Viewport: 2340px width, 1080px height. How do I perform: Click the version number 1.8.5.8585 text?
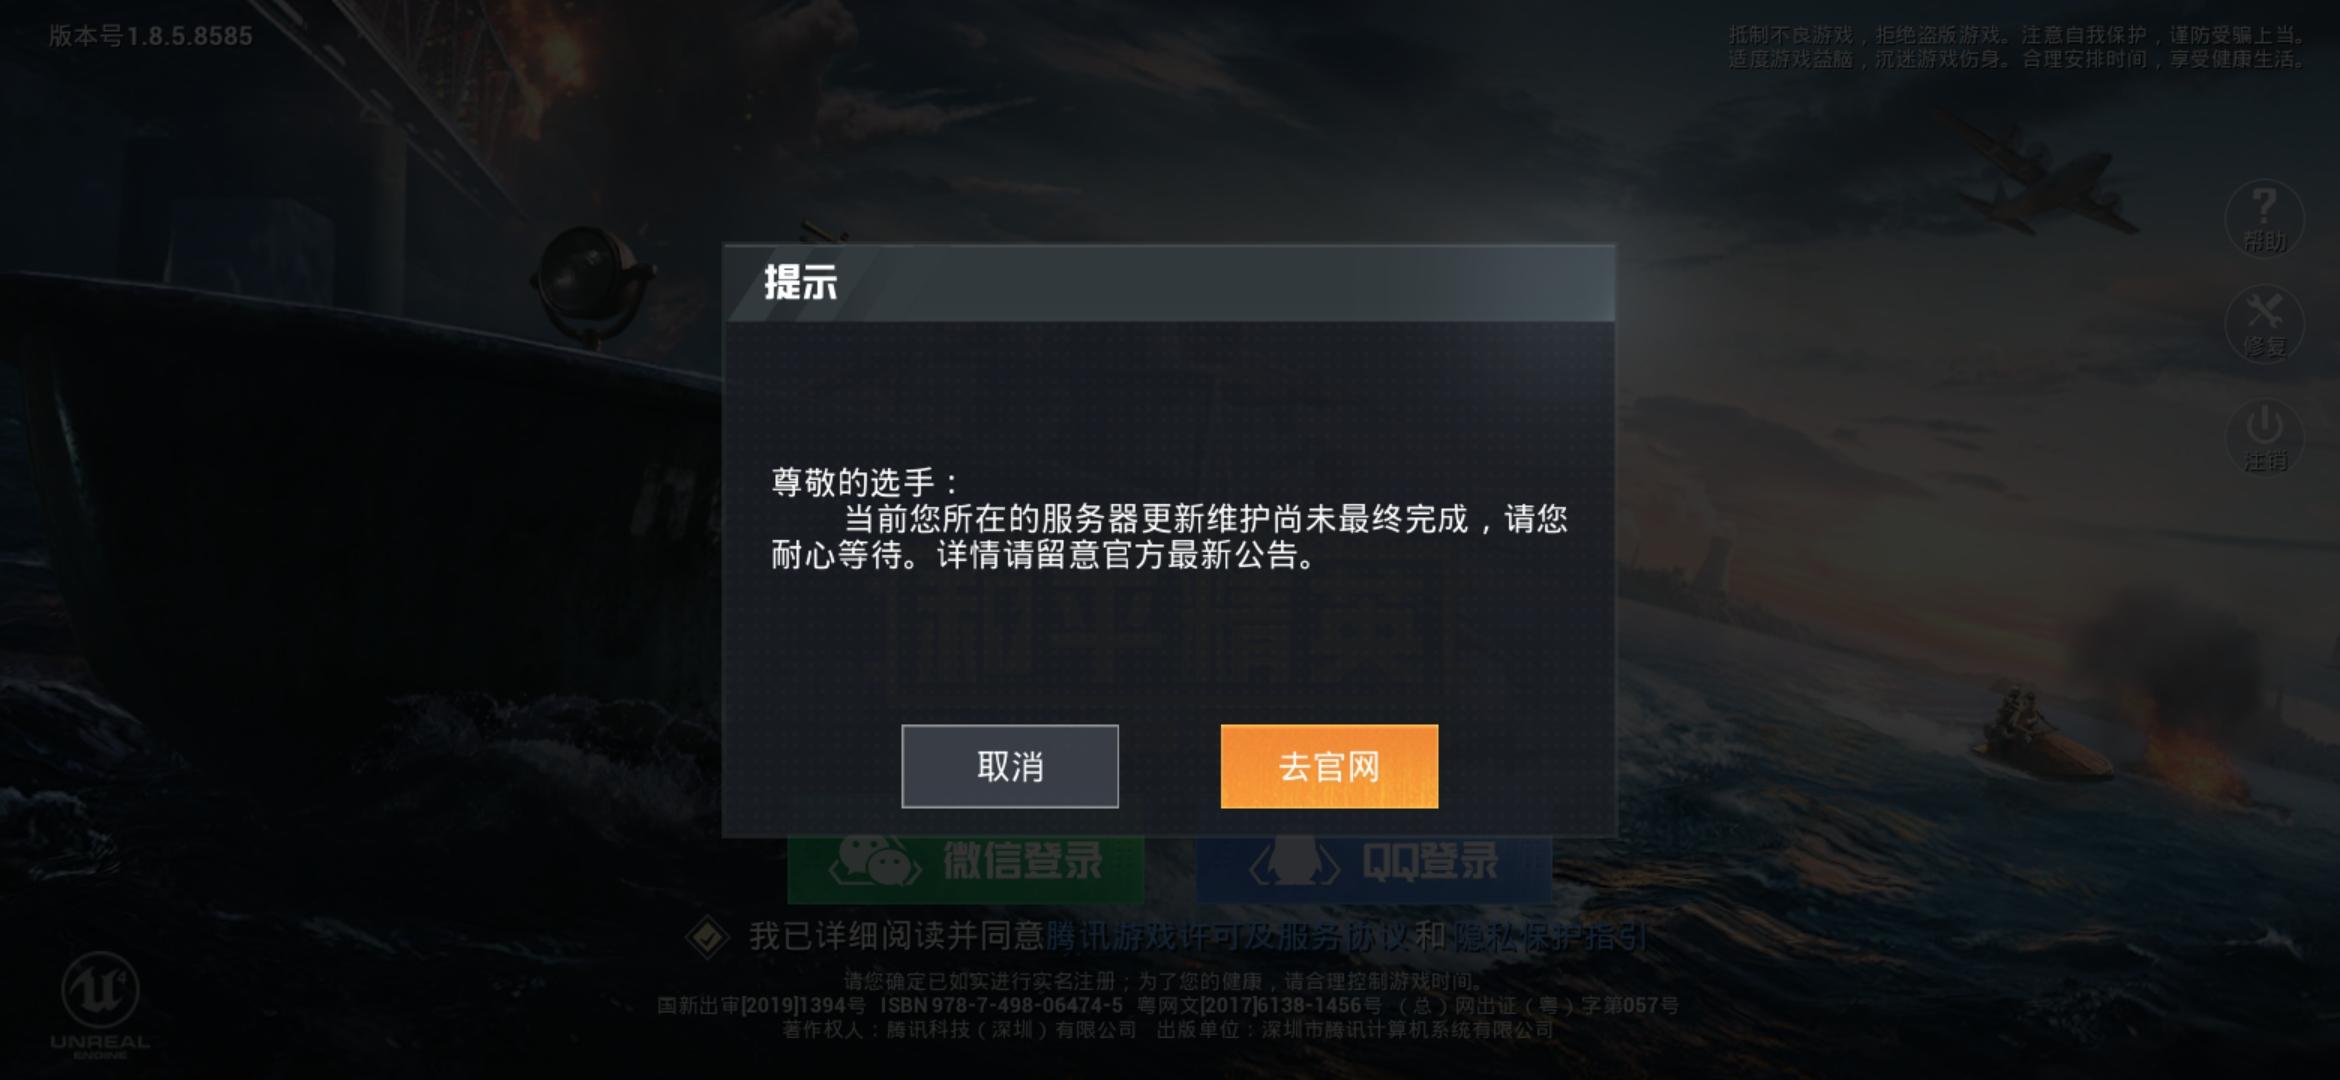[x=189, y=36]
